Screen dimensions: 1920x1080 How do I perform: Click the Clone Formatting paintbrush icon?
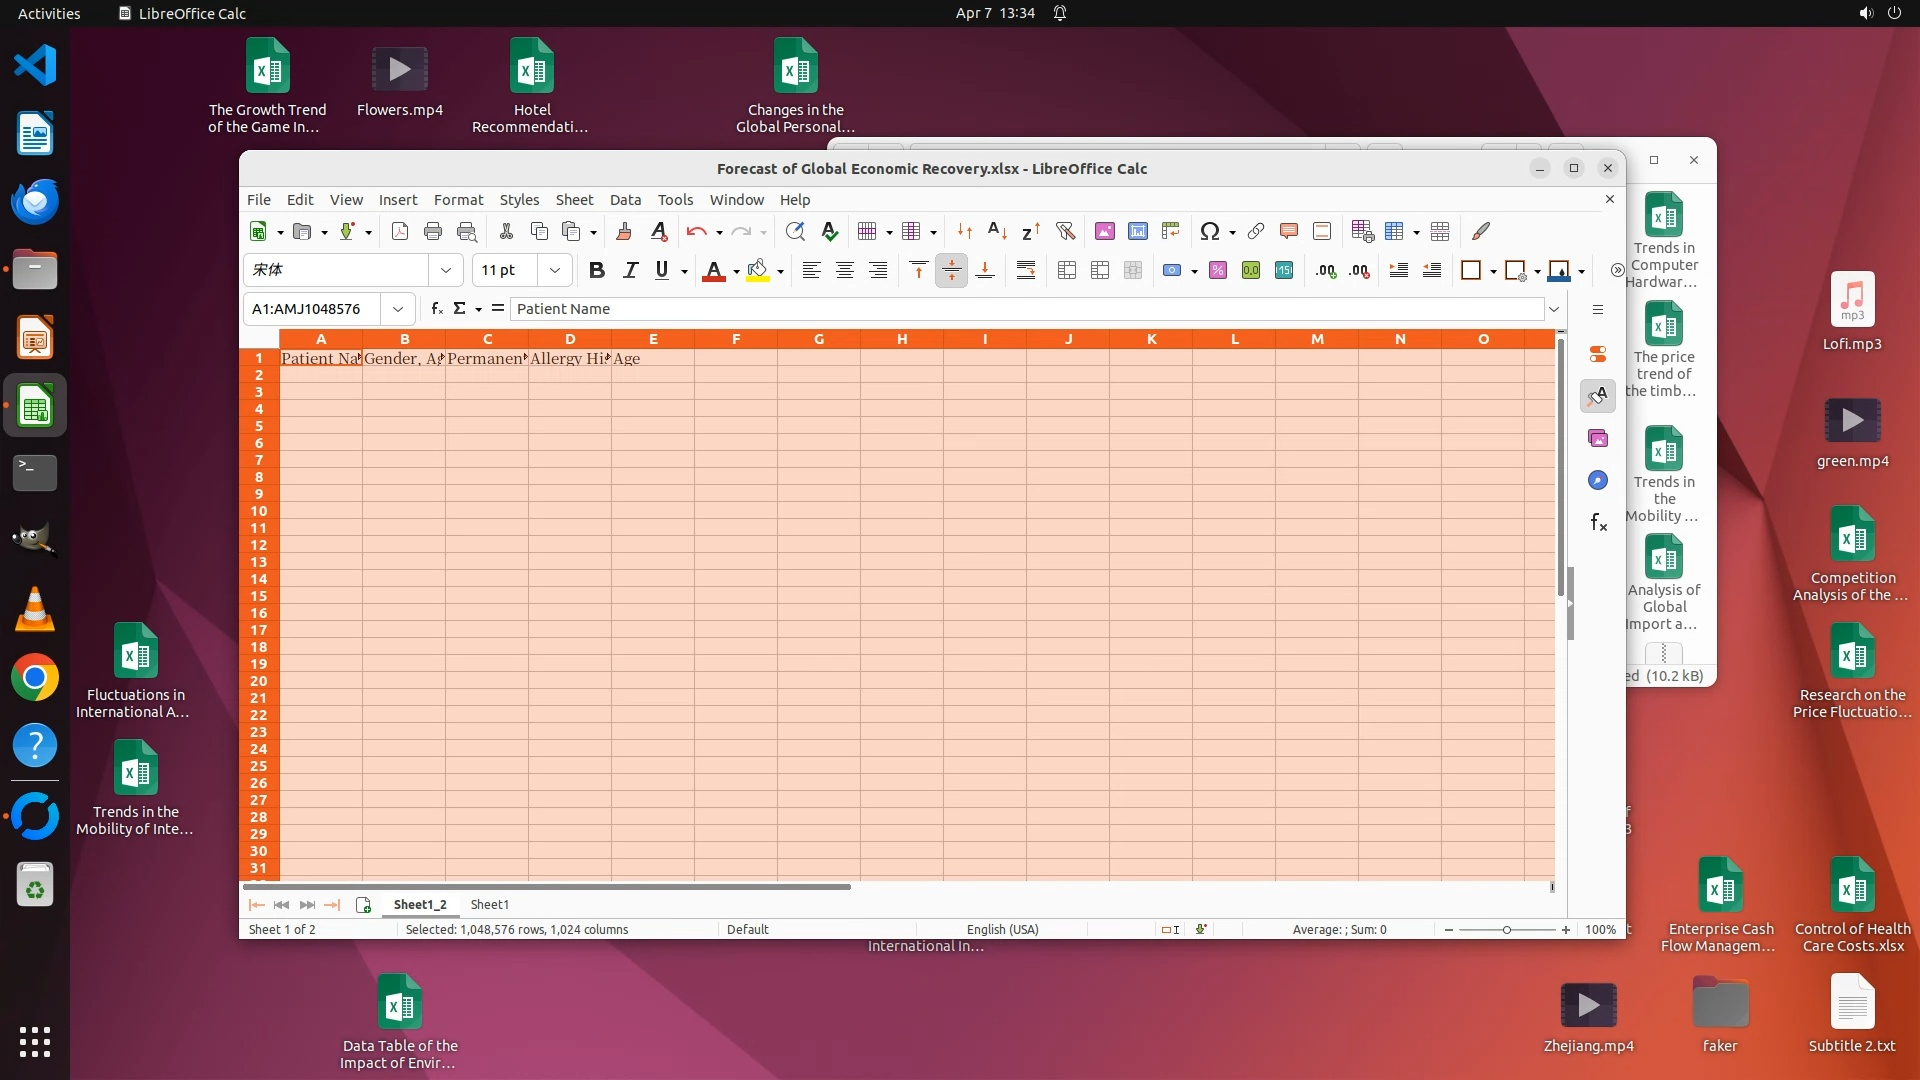click(x=624, y=232)
